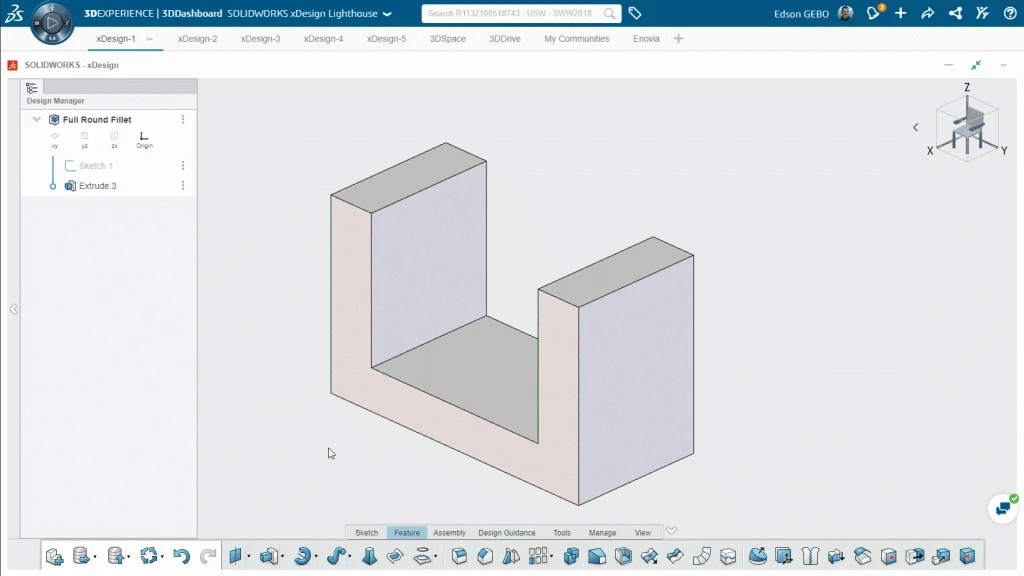
Task: Switch to the Assembly tab
Action: [449, 533]
